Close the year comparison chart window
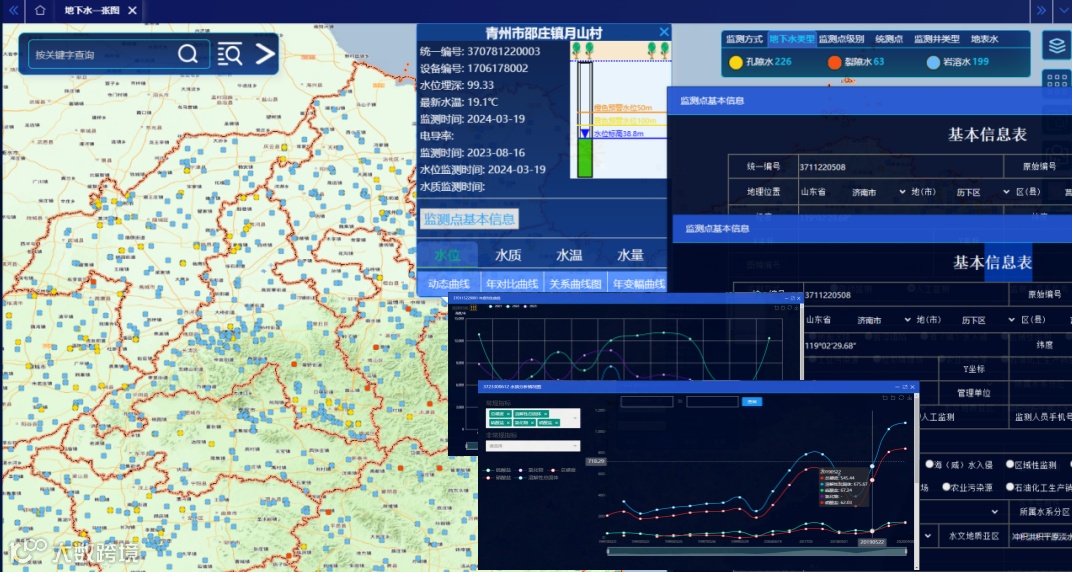The image size is (1072, 572). pyautogui.click(x=799, y=299)
